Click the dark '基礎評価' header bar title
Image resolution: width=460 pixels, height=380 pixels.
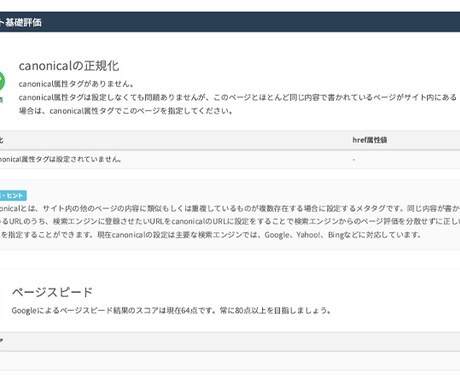21,22
